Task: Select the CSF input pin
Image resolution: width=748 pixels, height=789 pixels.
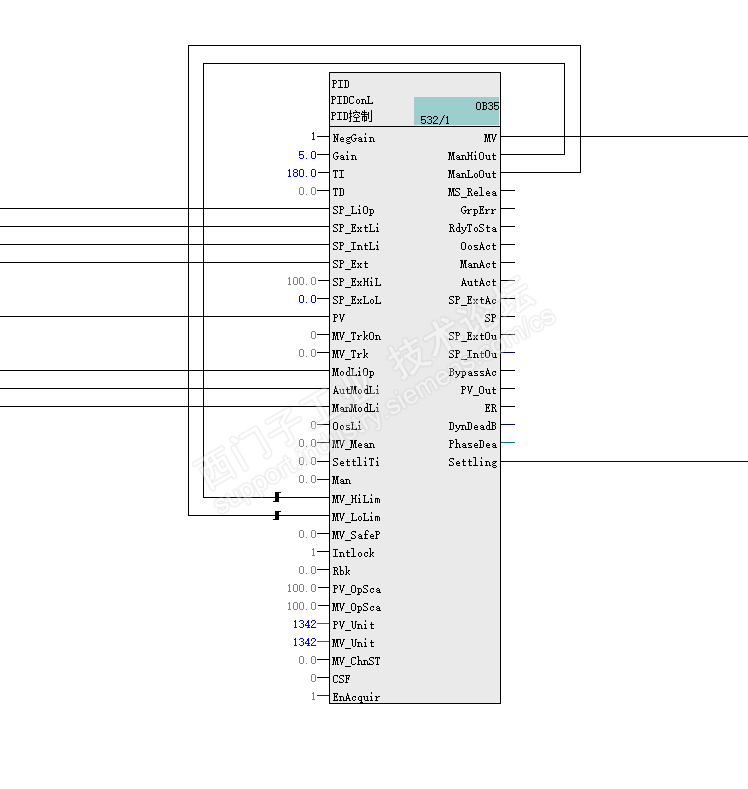Action: click(x=341, y=679)
